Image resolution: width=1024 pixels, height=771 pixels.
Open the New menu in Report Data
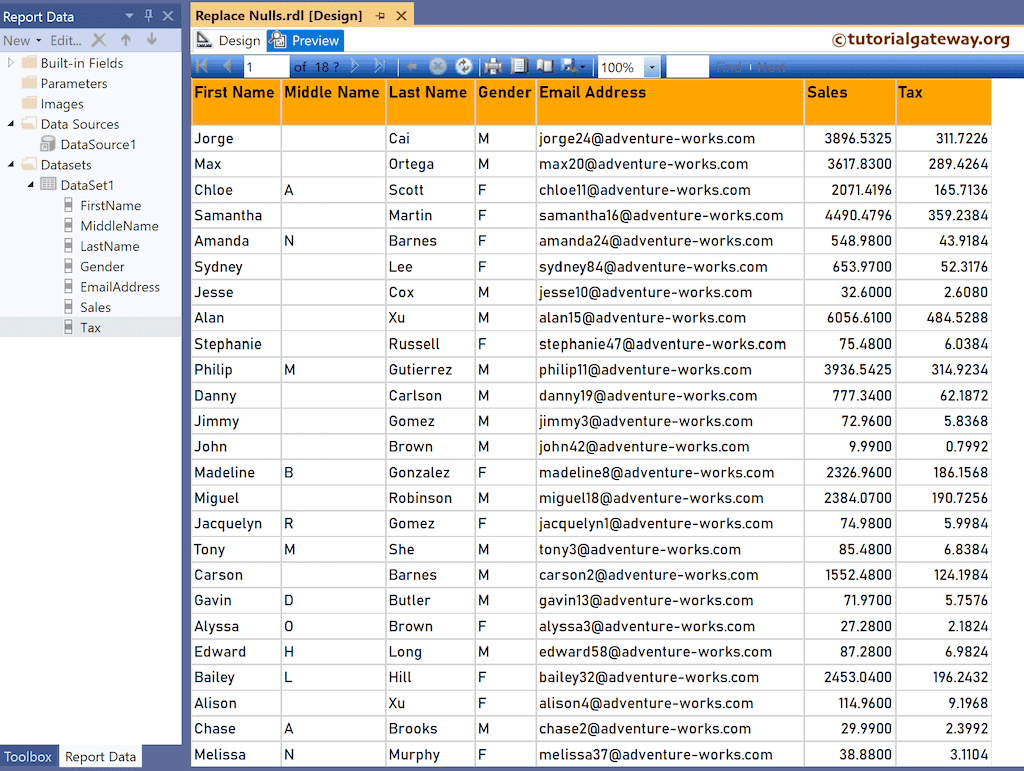[x=20, y=40]
